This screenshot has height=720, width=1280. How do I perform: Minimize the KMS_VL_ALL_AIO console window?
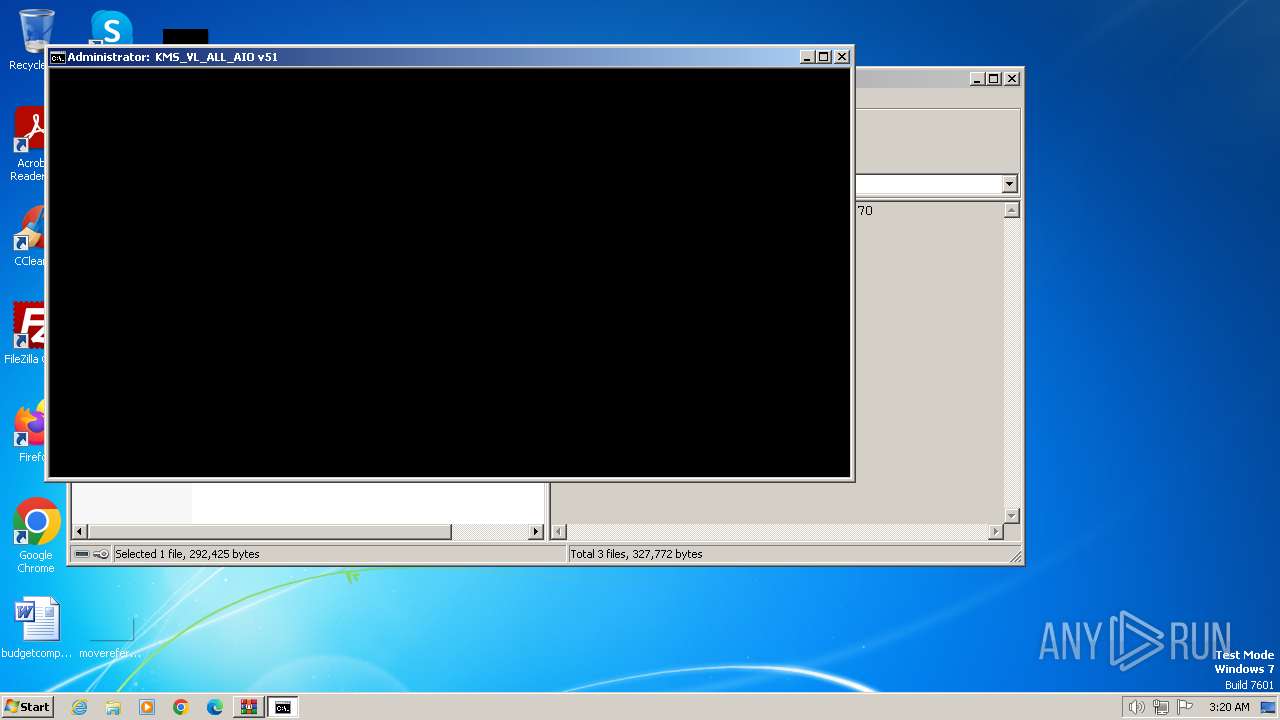coord(807,57)
